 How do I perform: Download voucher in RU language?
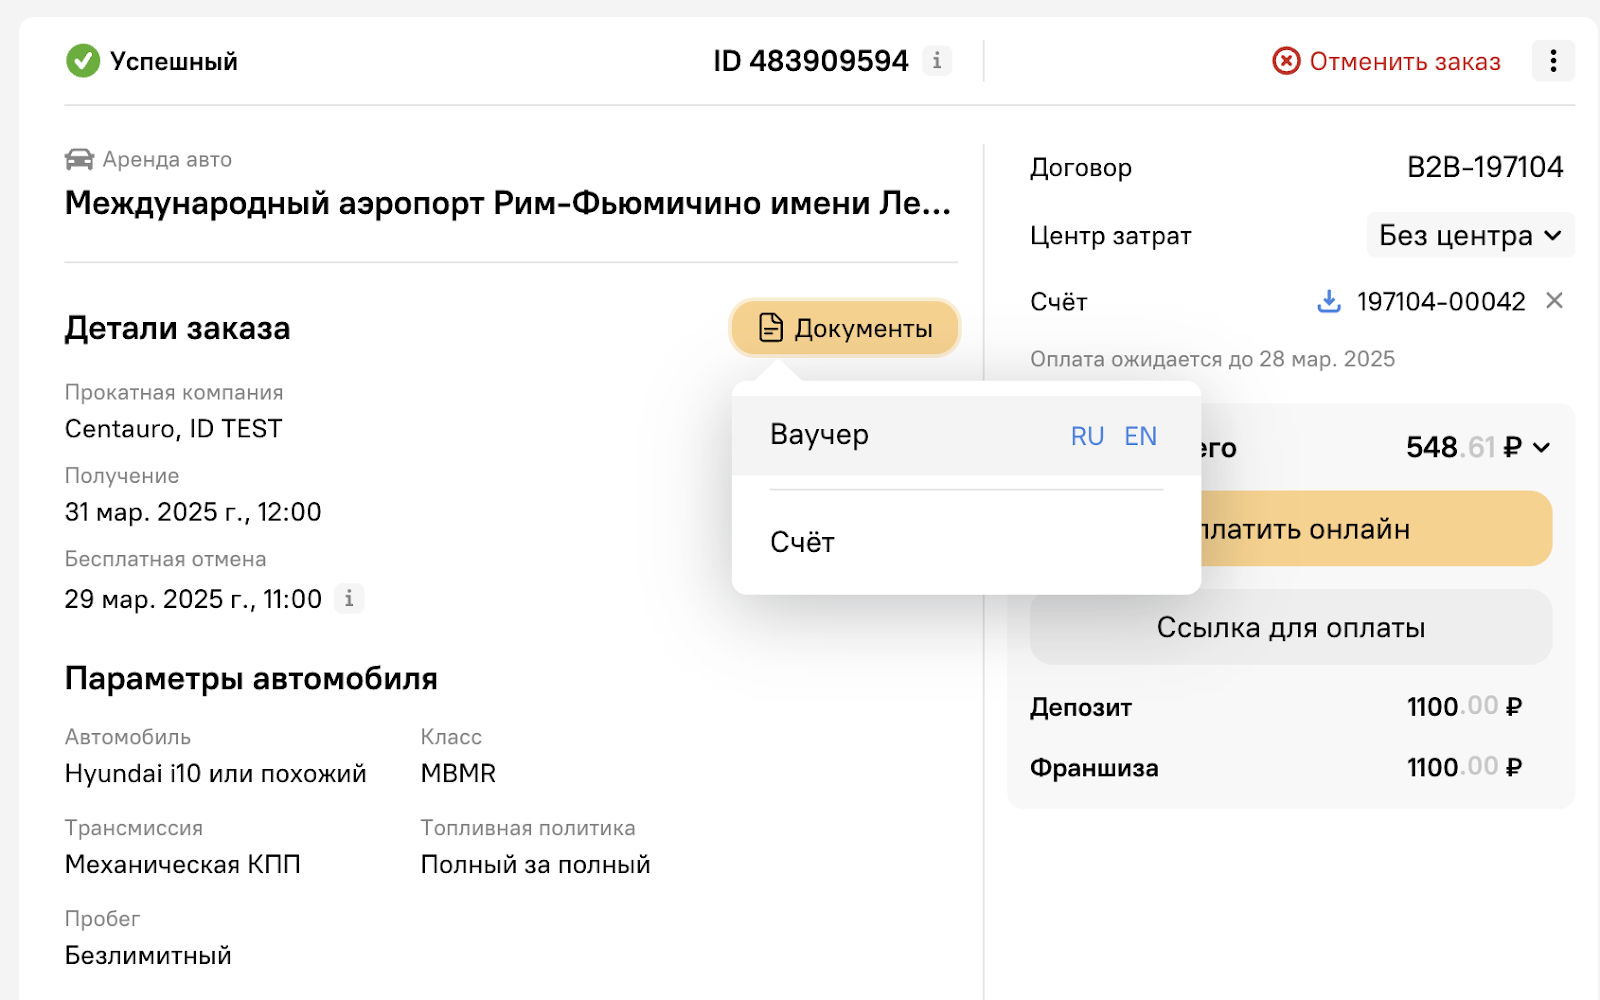pyautogui.click(x=1087, y=436)
